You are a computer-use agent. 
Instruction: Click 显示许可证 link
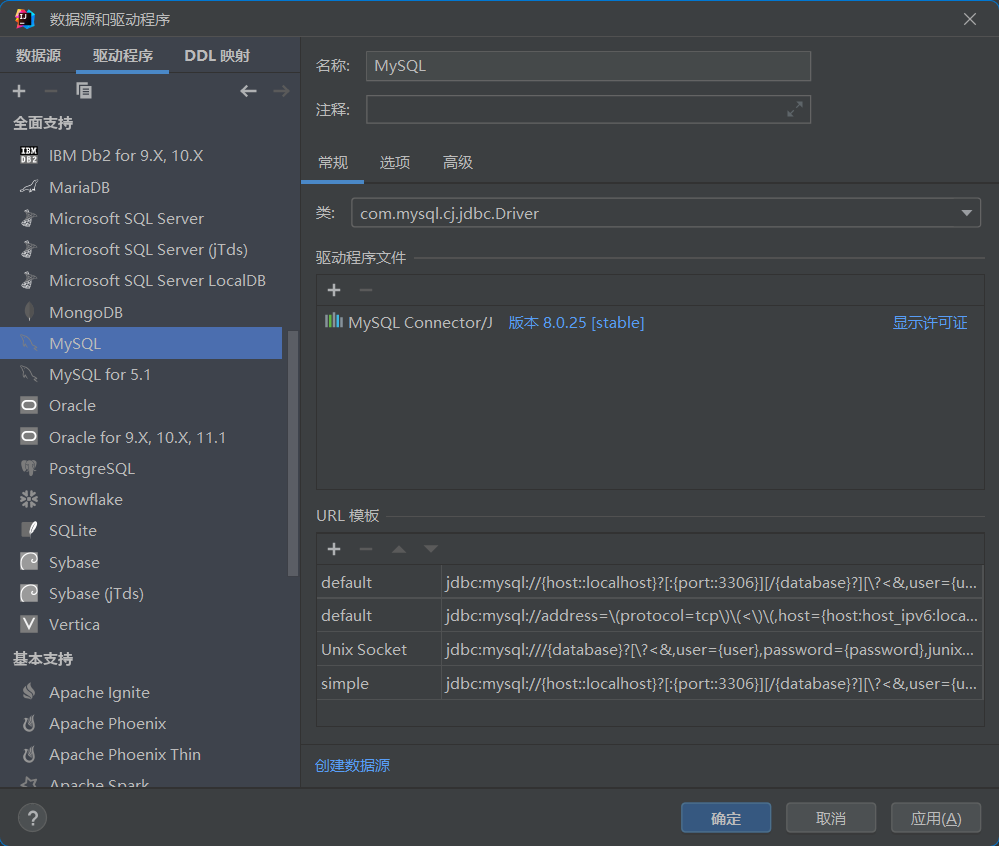pos(930,323)
